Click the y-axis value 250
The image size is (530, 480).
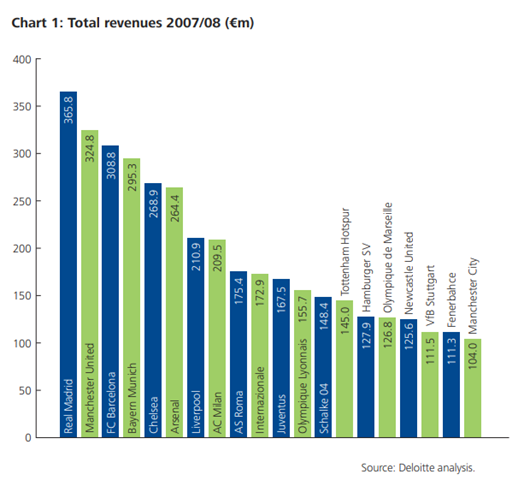click(22, 201)
